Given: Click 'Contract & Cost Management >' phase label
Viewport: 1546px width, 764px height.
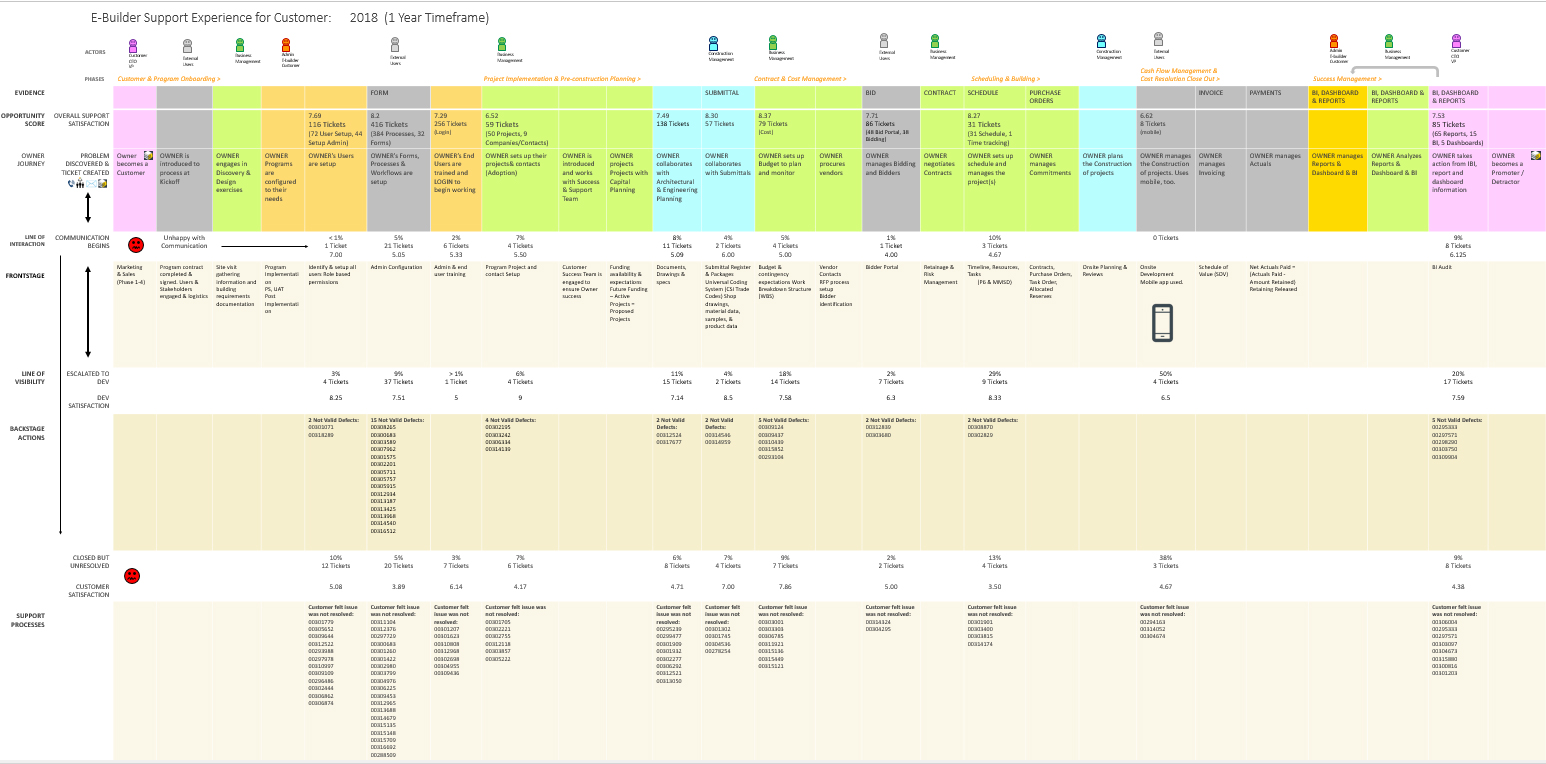Looking at the screenshot, I should point(800,78).
